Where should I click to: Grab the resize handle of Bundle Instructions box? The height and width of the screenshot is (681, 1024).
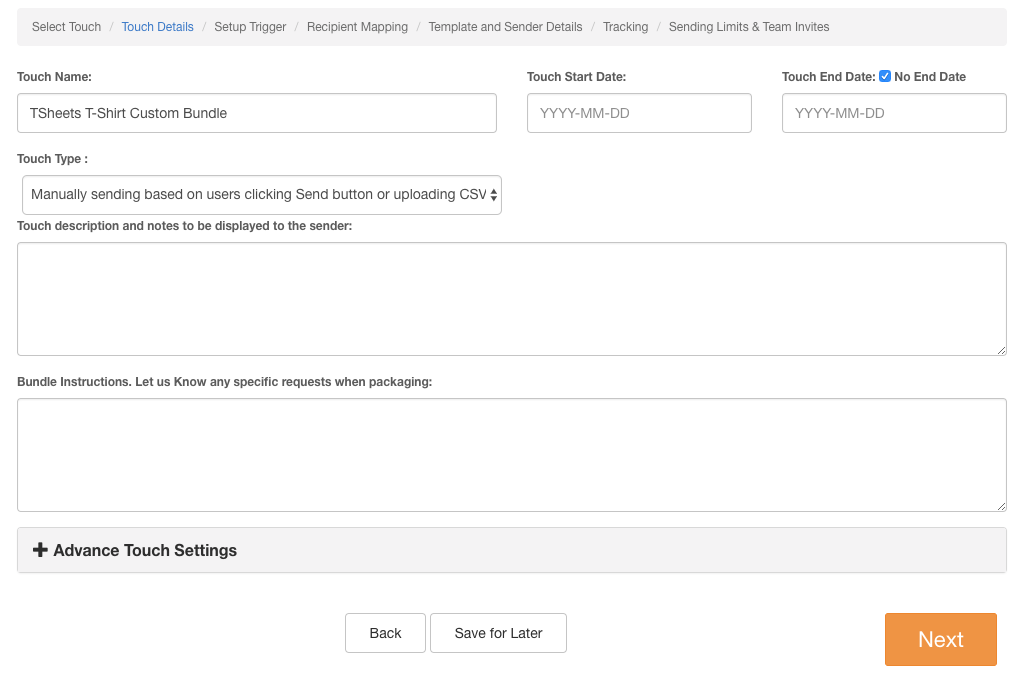tap(1001, 506)
